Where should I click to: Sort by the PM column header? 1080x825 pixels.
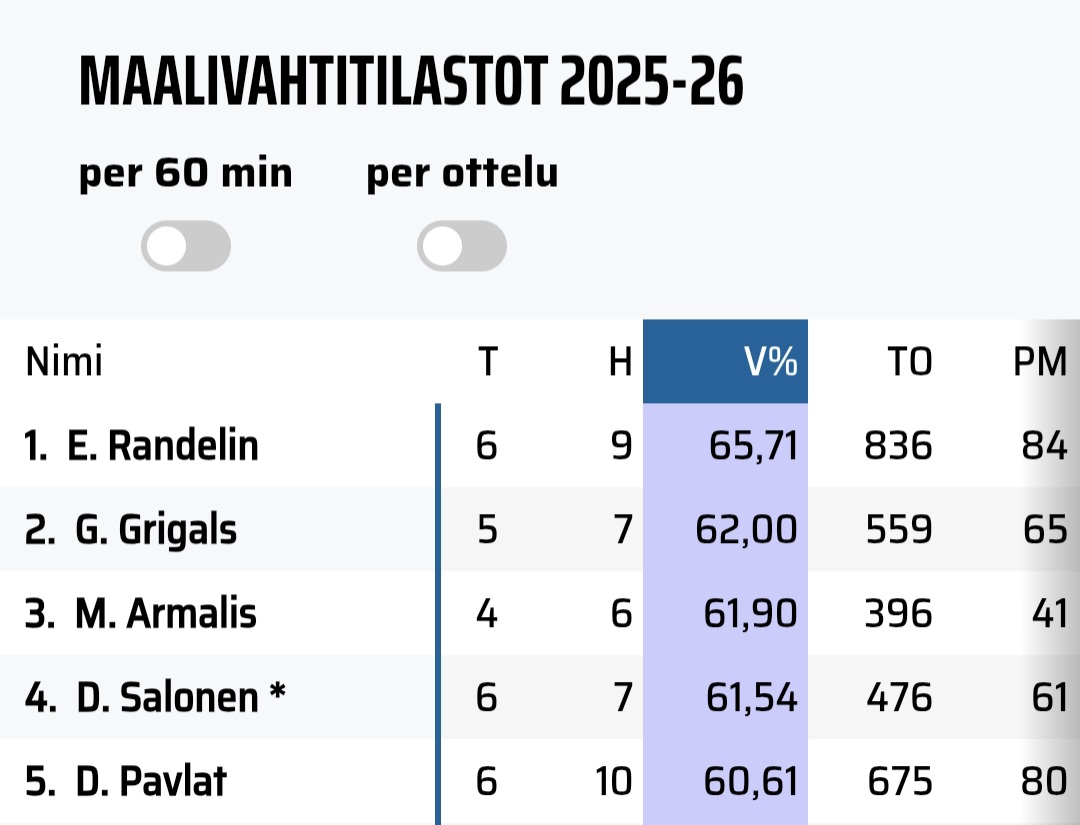(1039, 362)
